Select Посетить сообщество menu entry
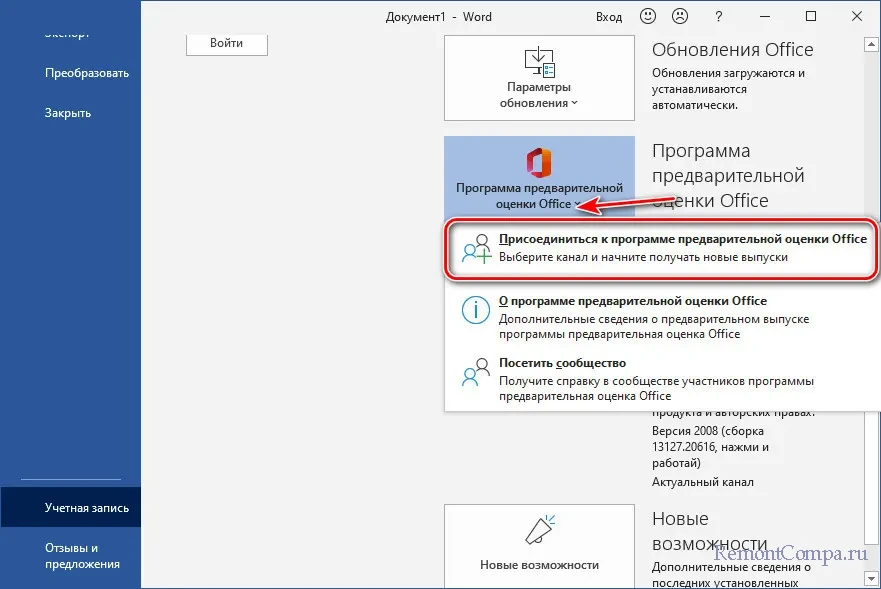The image size is (881, 589). 562,363
